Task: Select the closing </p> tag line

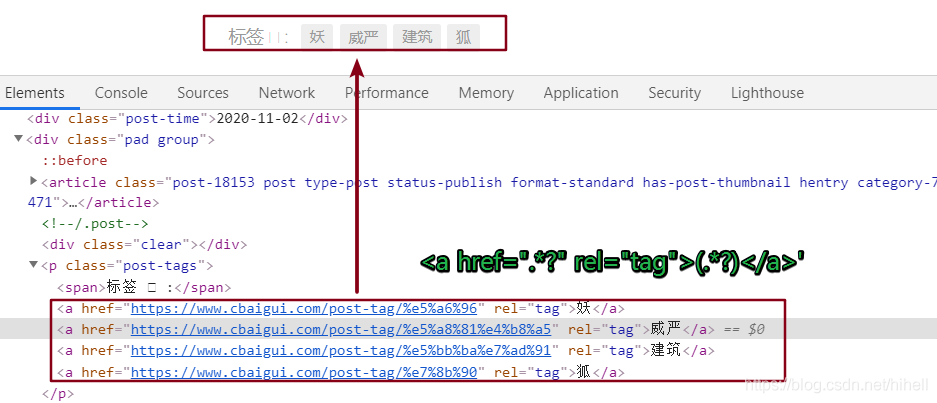Action: tap(58, 394)
